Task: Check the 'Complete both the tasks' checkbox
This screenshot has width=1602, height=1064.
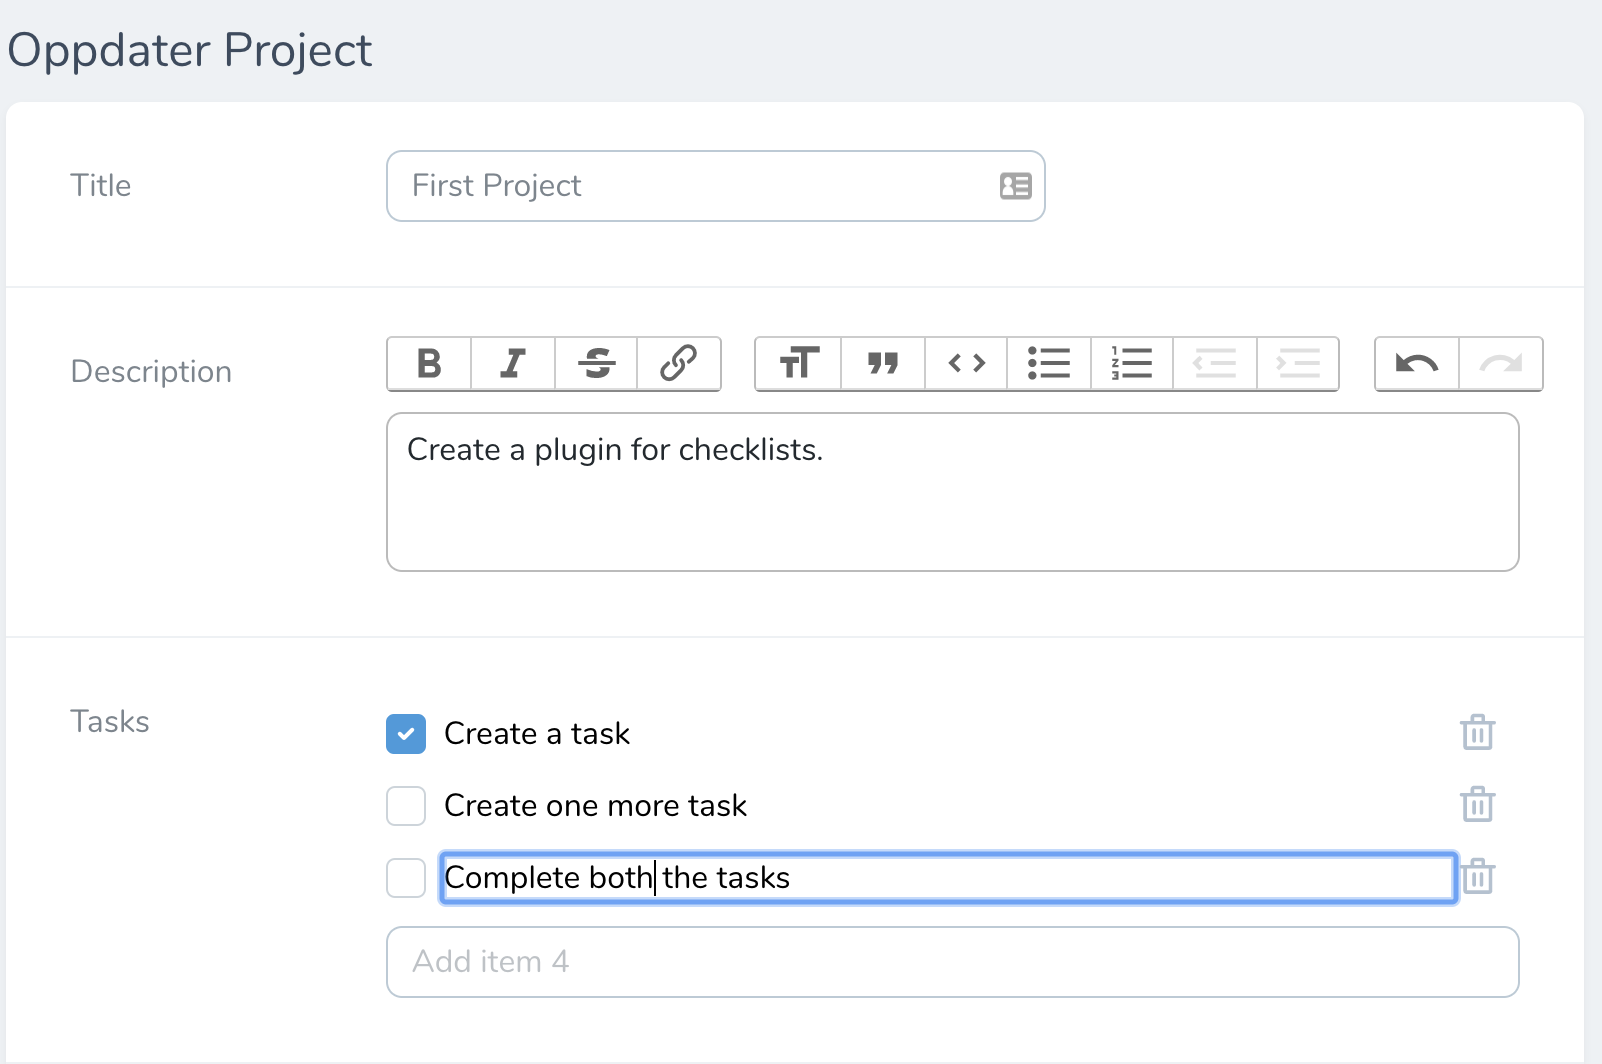Action: click(406, 878)
